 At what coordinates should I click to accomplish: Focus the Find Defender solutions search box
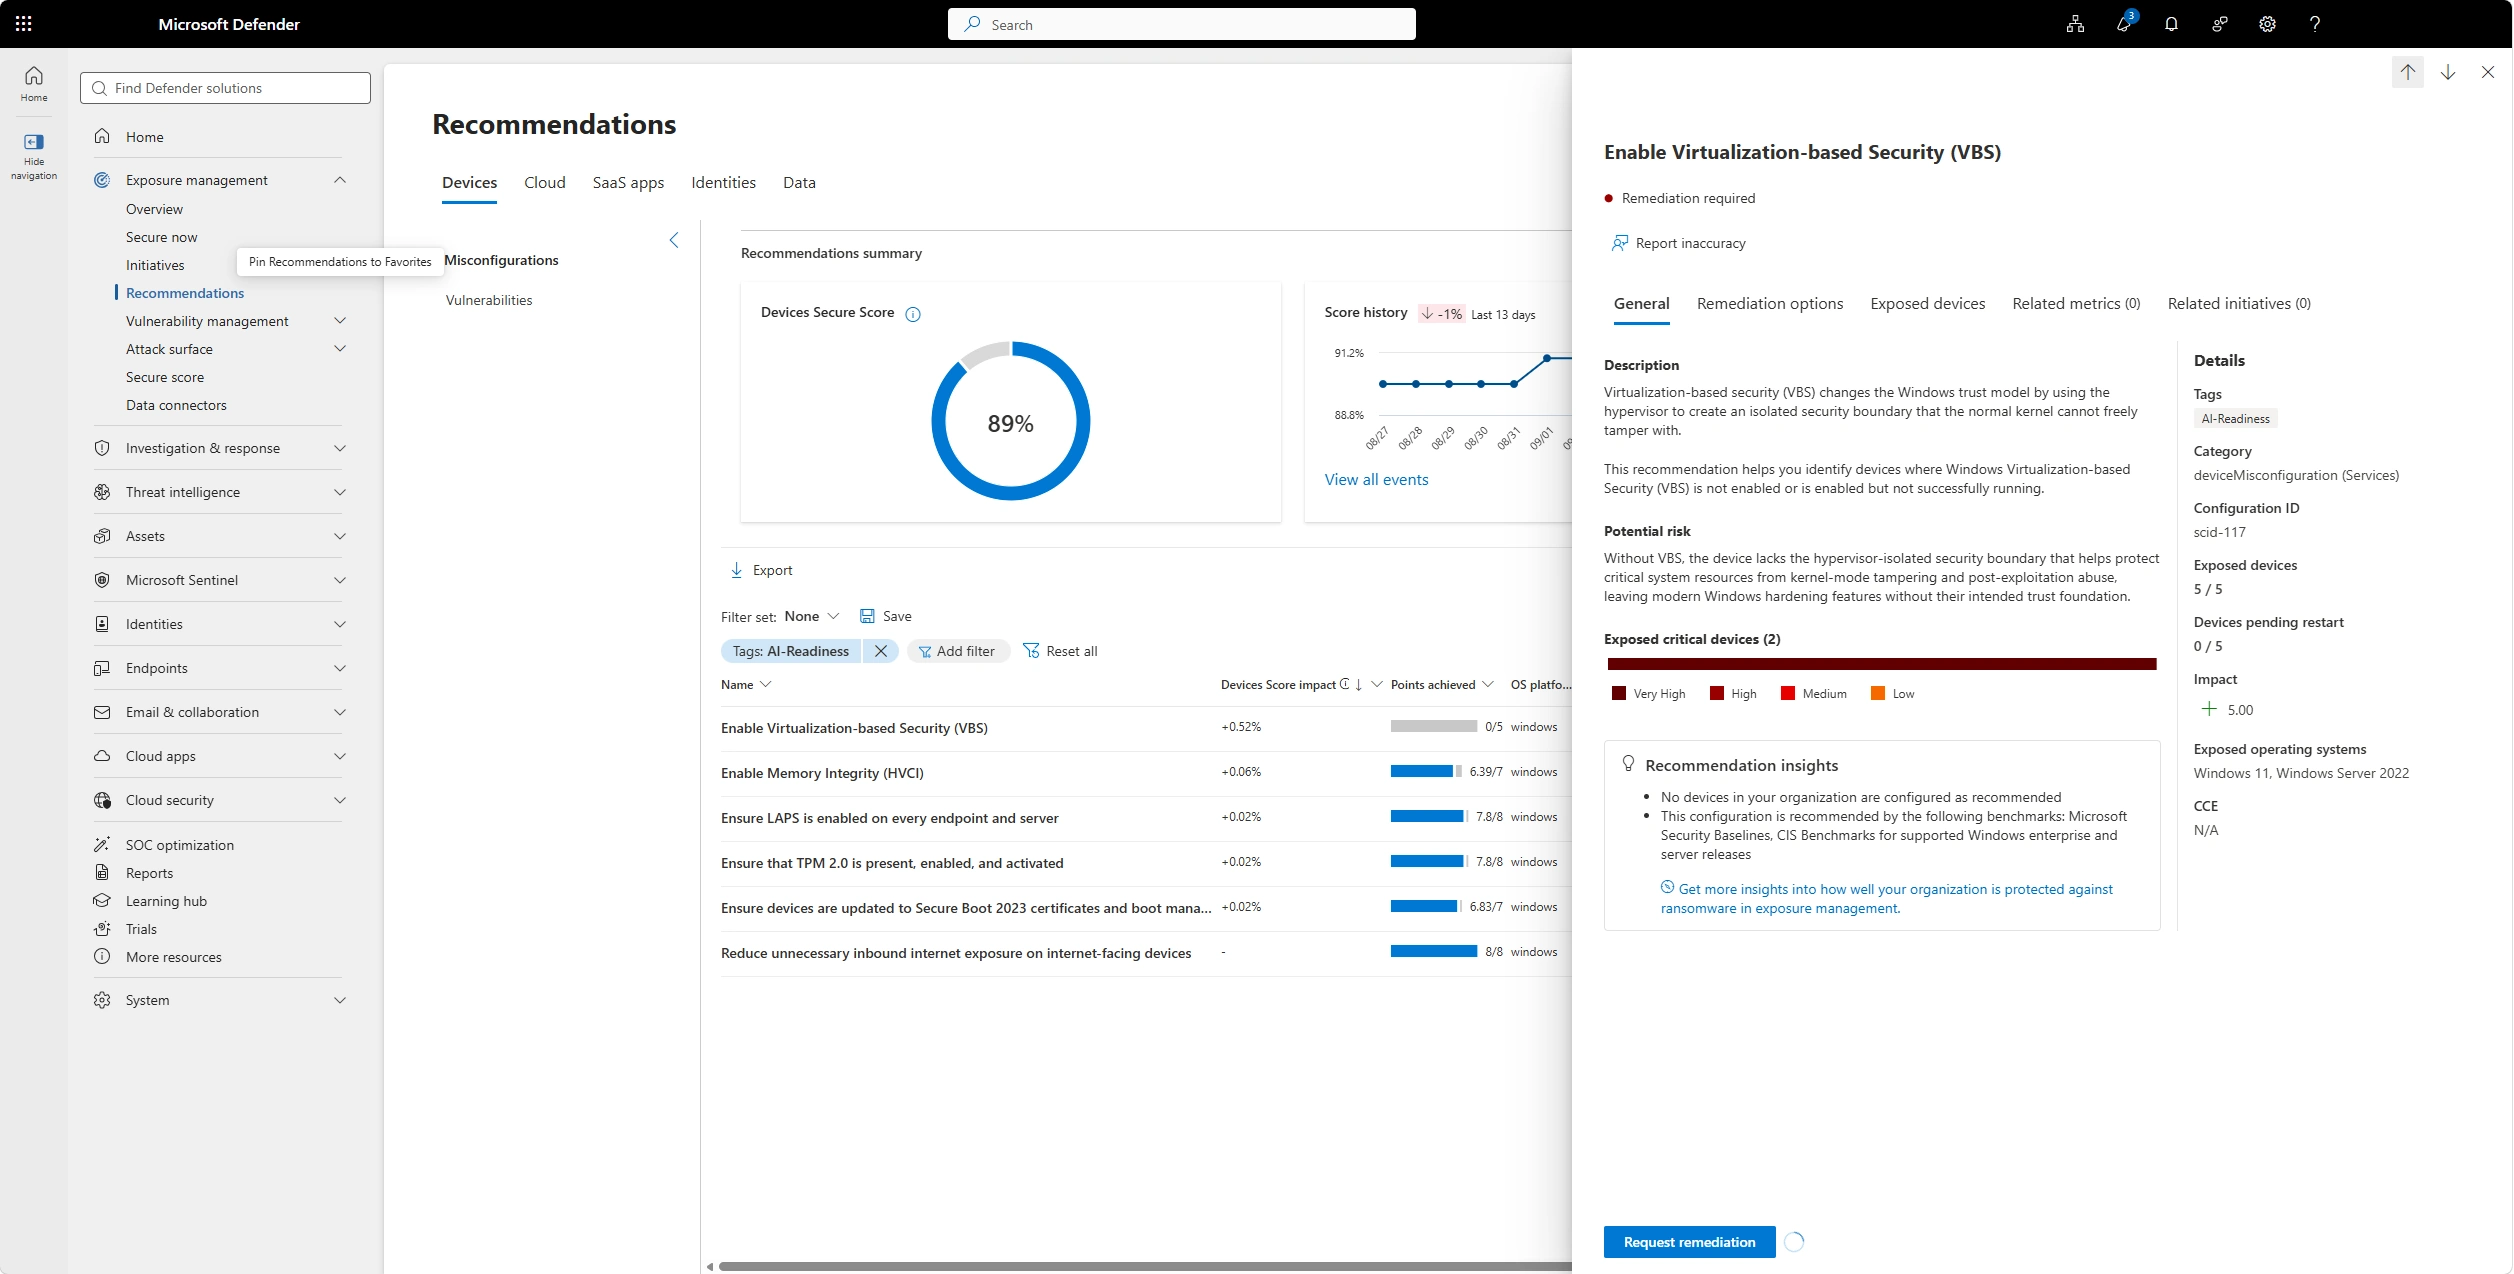point(225,88)
